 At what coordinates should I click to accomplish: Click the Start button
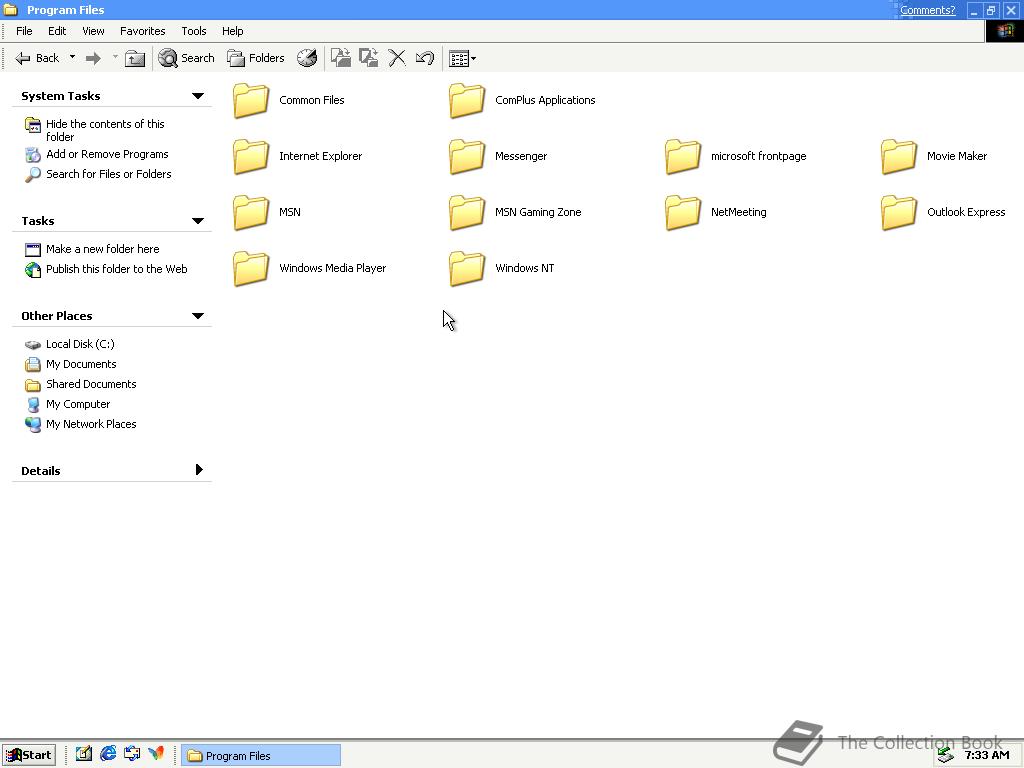pyautogui.click(x=29, y=755)
